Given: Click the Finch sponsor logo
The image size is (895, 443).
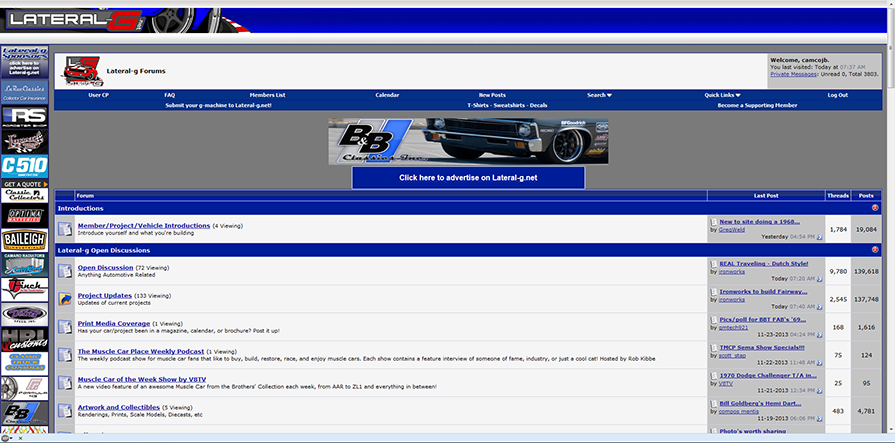Looking at the screenshot, I should pos(25,289).
